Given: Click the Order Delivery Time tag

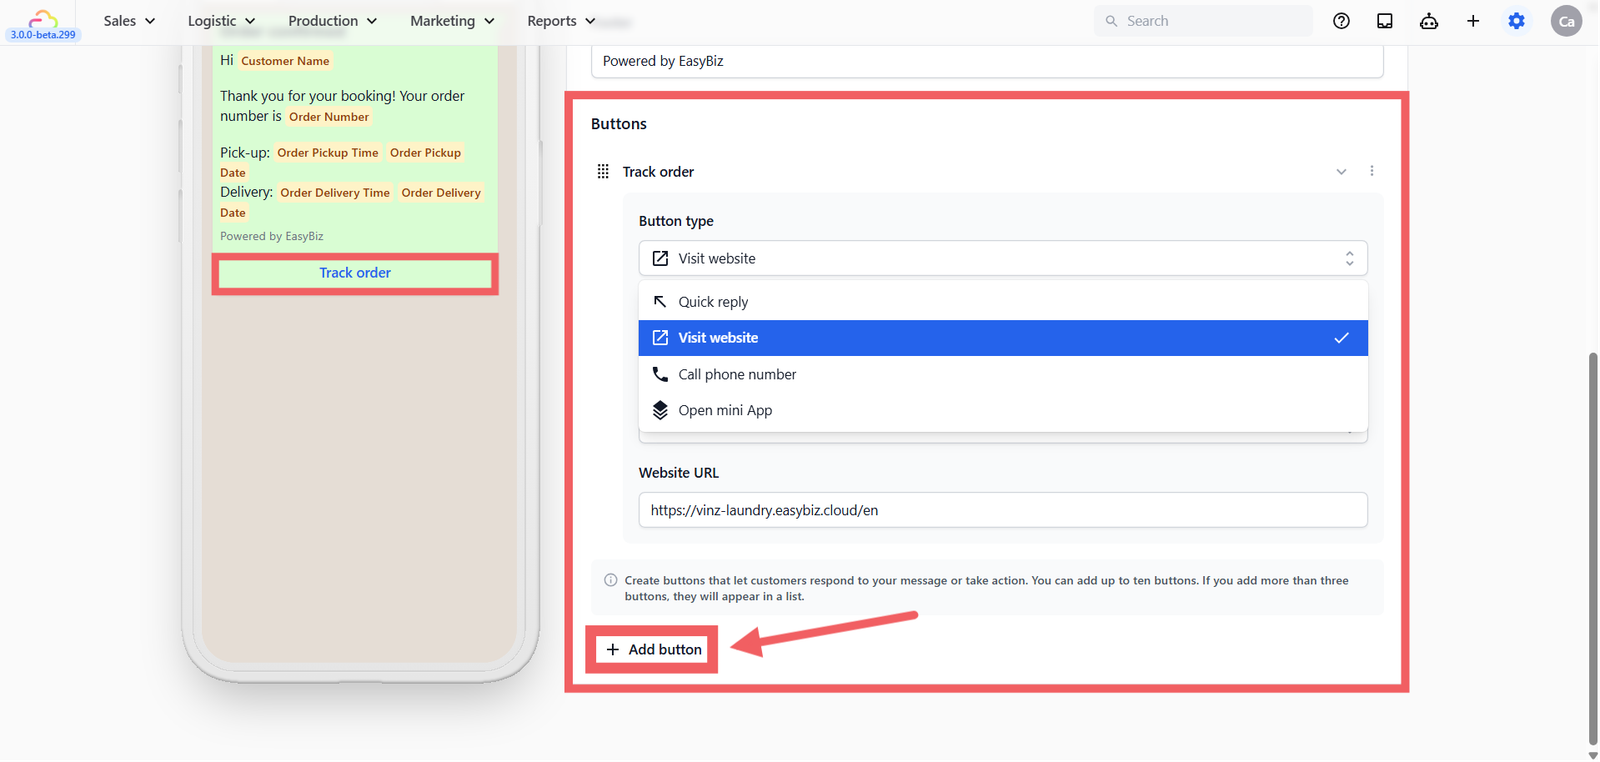Looking at the screenshot, I should [335, 193].
